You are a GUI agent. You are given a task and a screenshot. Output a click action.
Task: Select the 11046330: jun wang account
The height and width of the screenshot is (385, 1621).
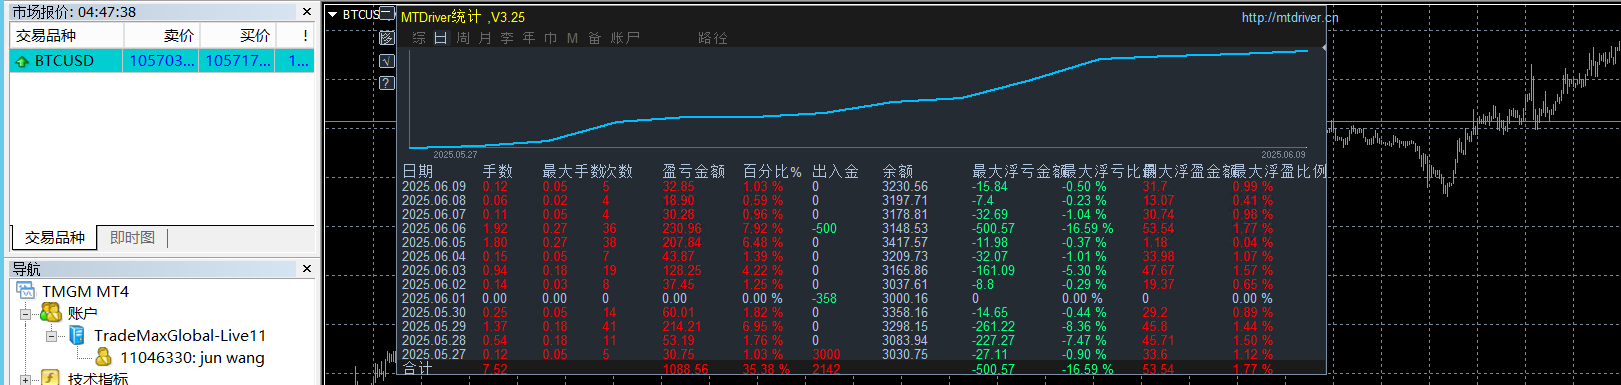(192, 358)
